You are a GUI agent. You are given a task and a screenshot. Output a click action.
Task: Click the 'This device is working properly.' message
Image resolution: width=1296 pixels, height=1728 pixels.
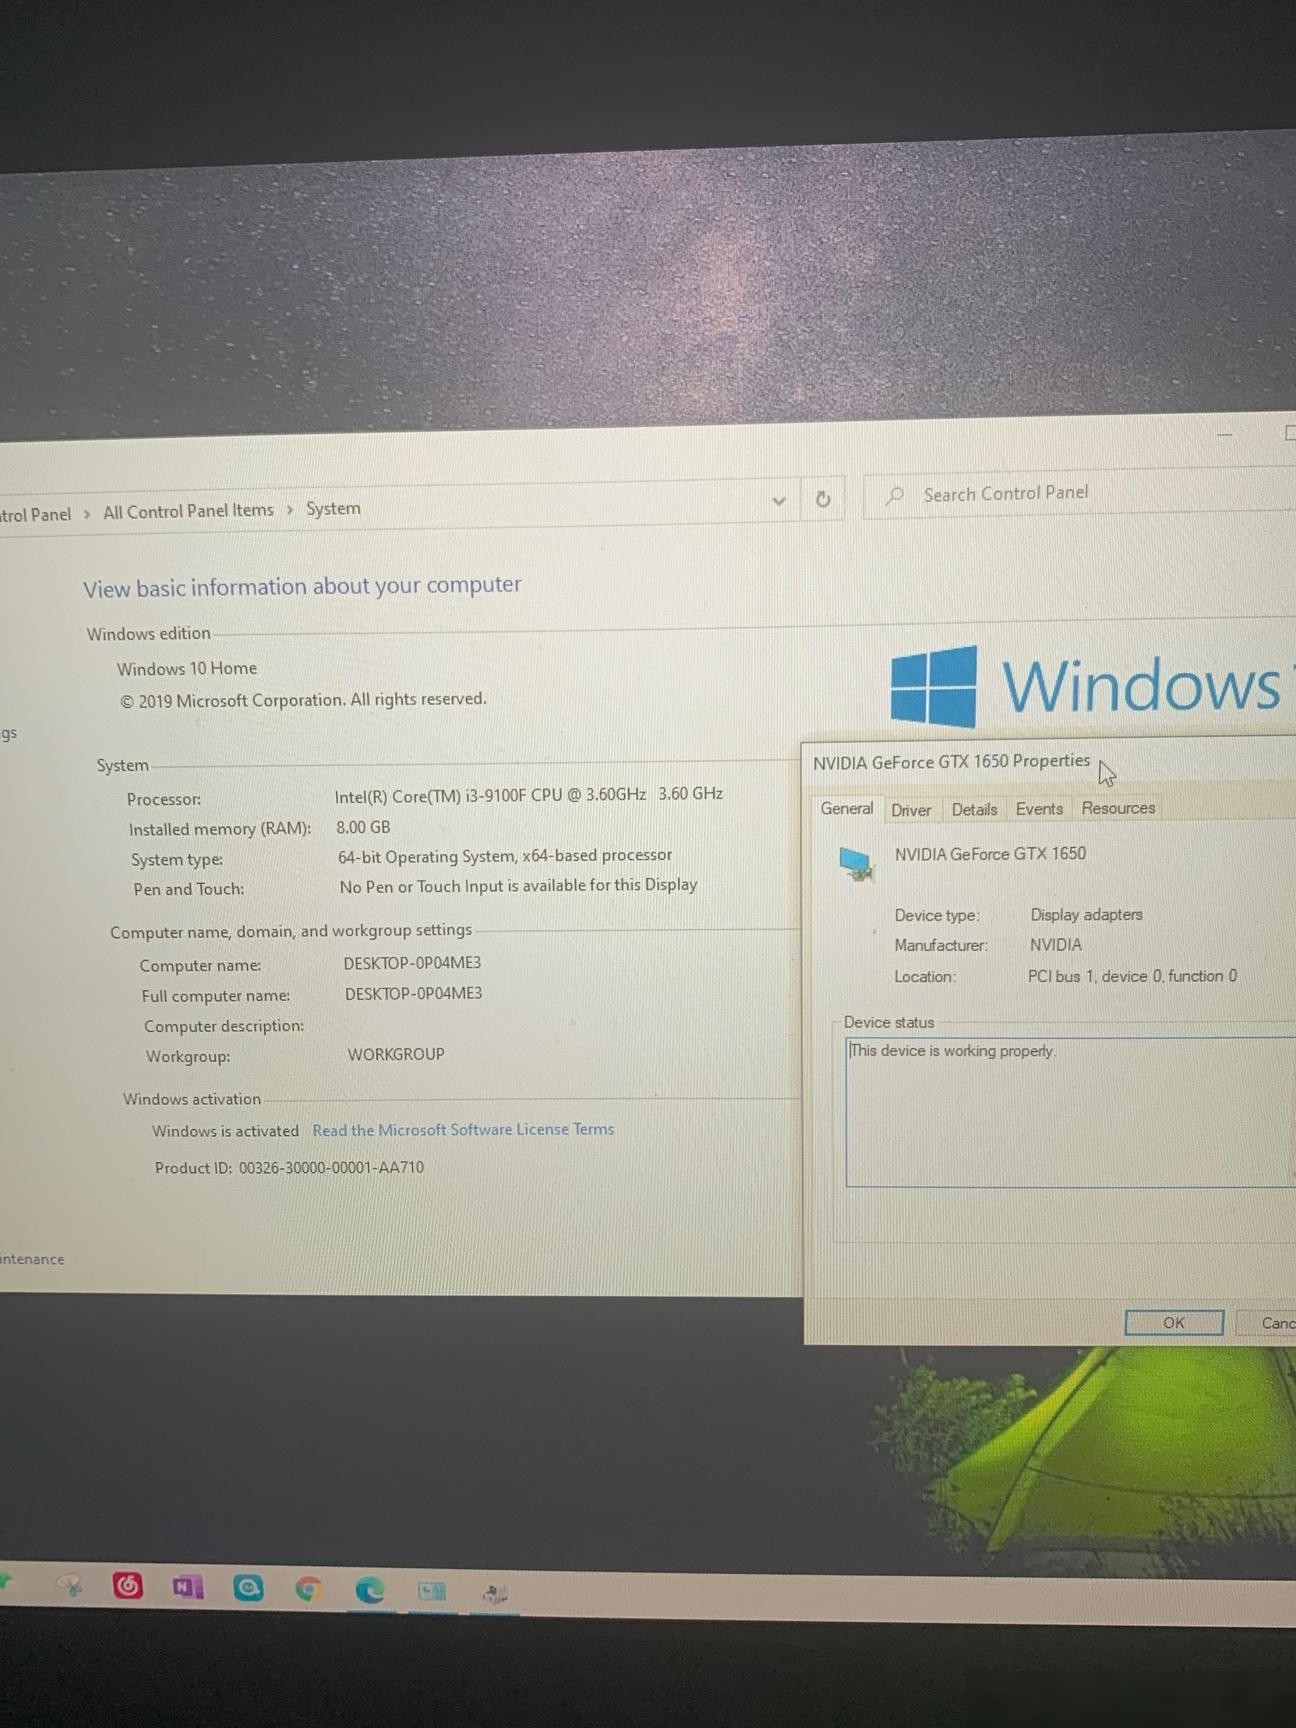click(952, 1050)
